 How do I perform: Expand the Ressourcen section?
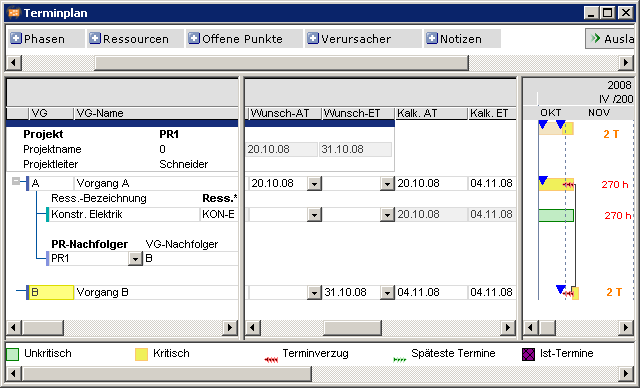[x=95, y=39]
